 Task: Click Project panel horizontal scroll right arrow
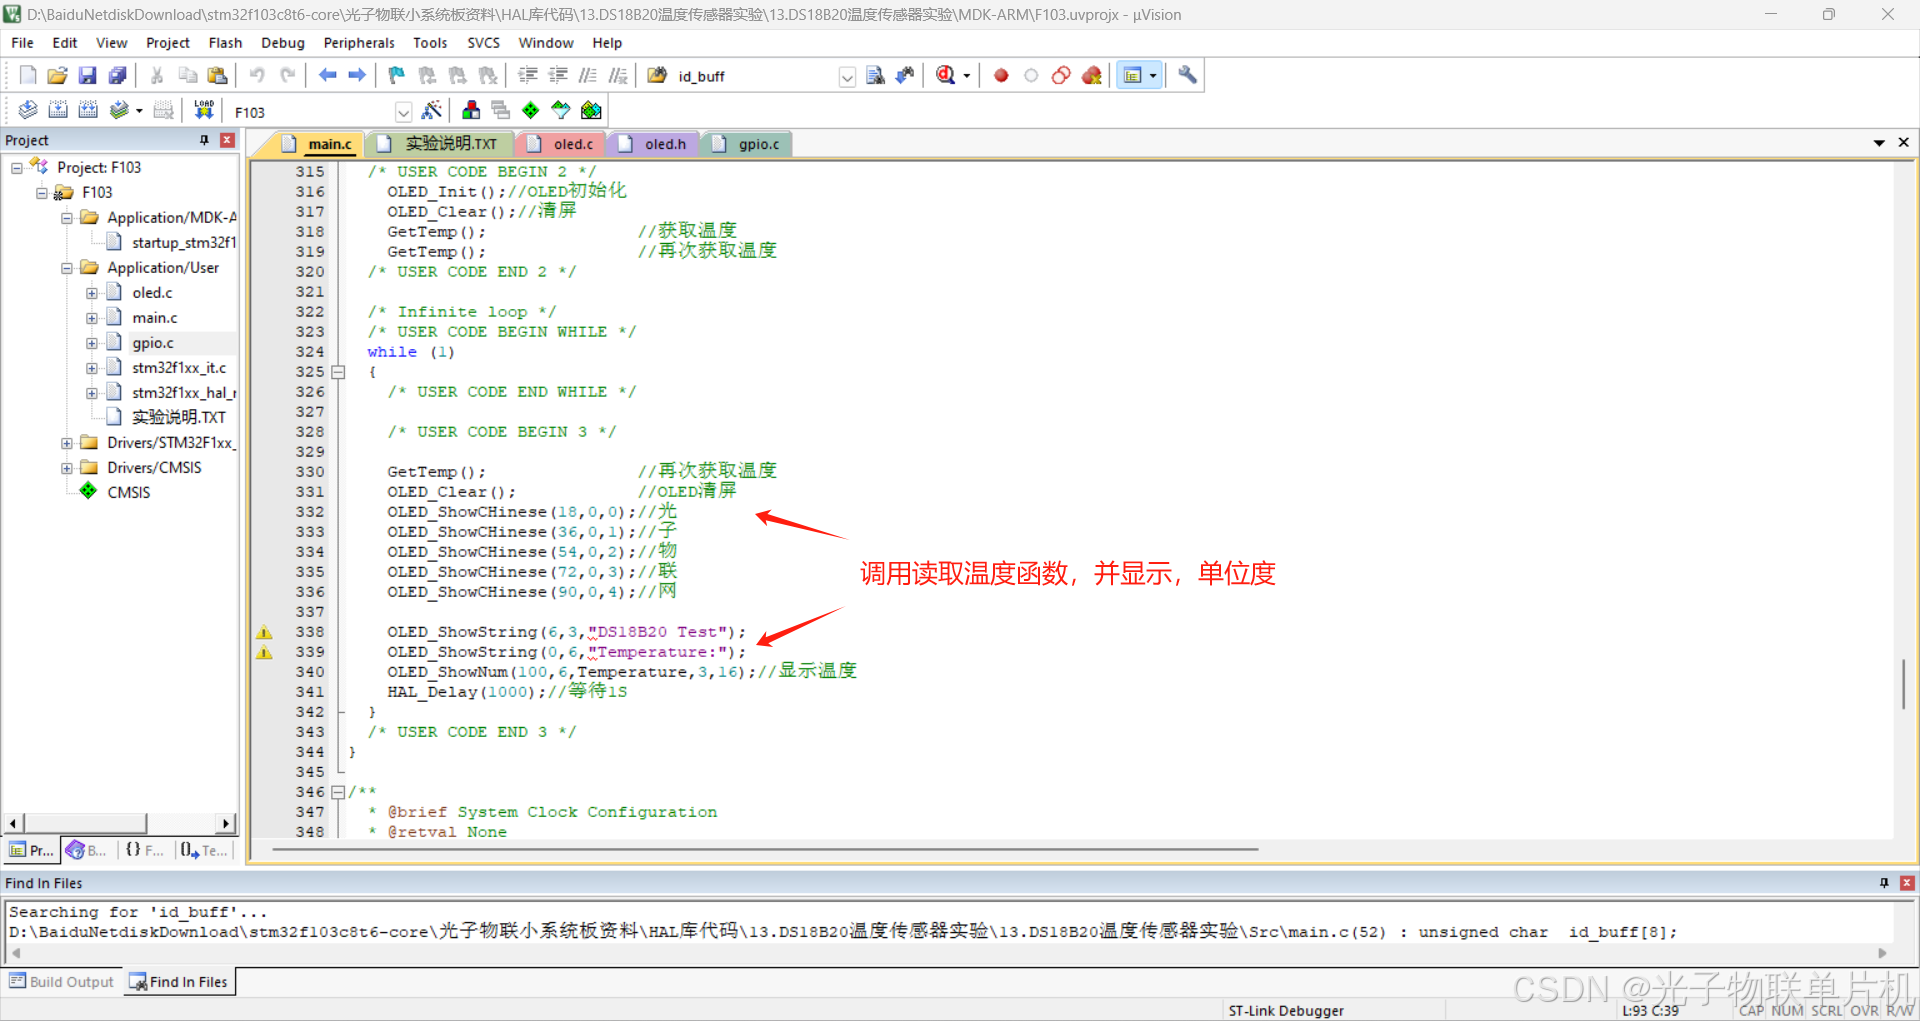pos(226,823)
